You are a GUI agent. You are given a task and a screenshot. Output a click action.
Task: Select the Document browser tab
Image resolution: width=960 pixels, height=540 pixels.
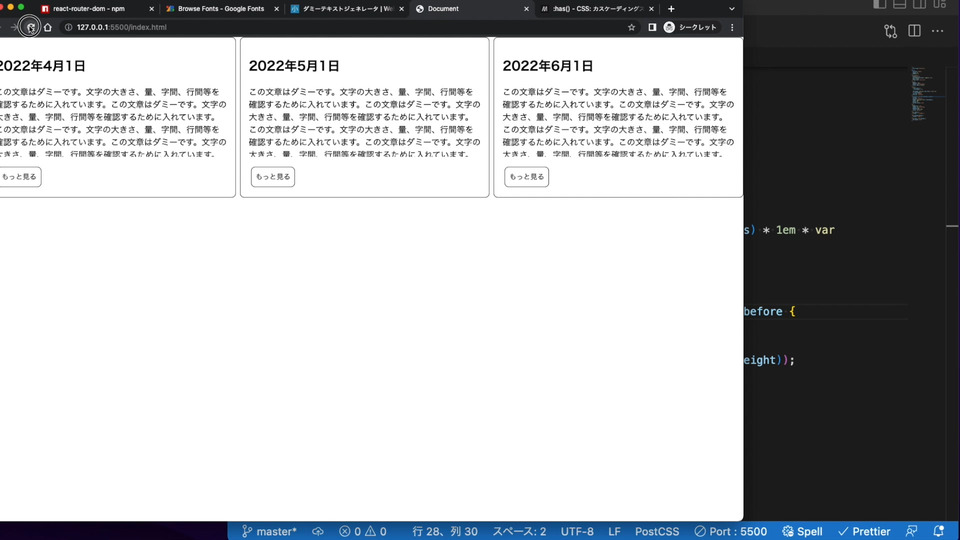[x=443, y=9]
